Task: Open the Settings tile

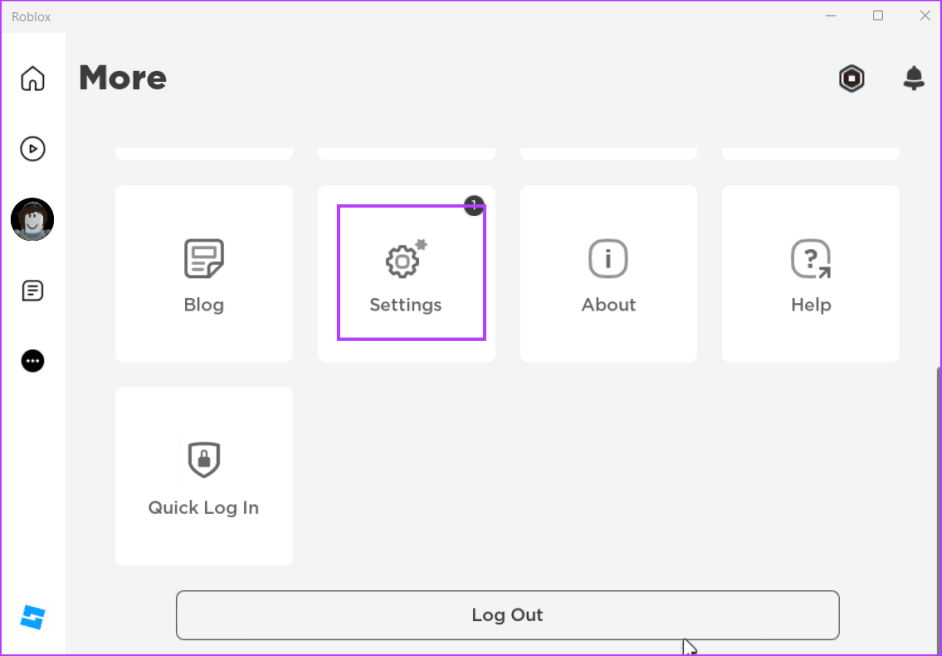Action: [406, 274]
